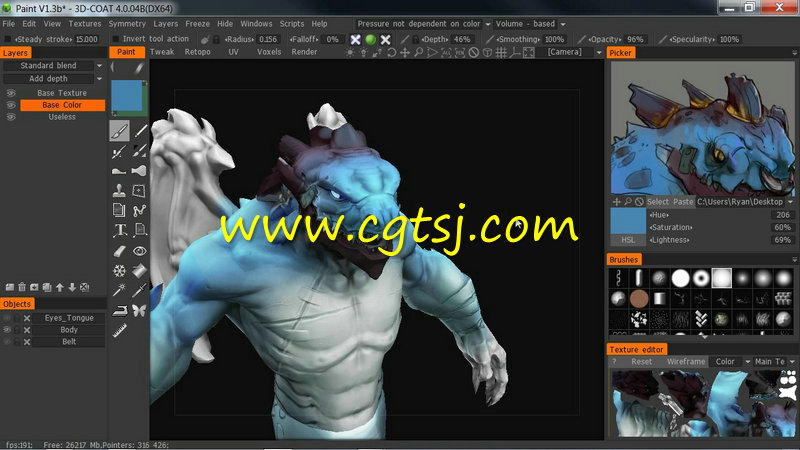
Task: Toggle the Radius lock icon
Action: click(x=216, y=39)
